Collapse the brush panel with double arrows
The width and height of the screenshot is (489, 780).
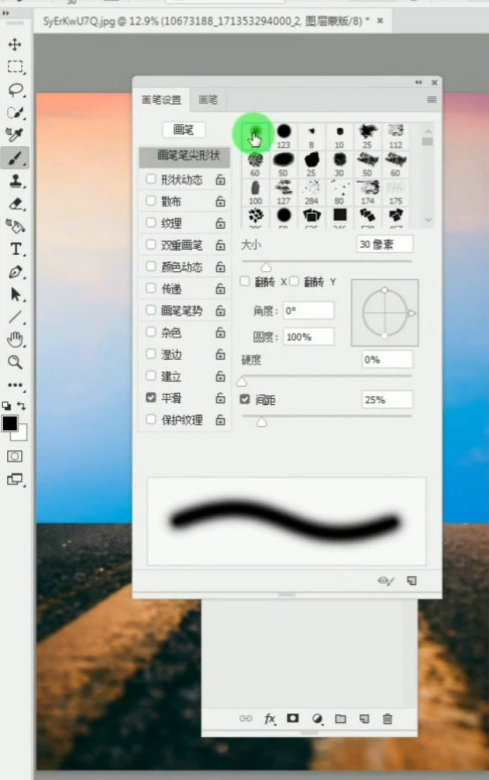coord(418,82)
